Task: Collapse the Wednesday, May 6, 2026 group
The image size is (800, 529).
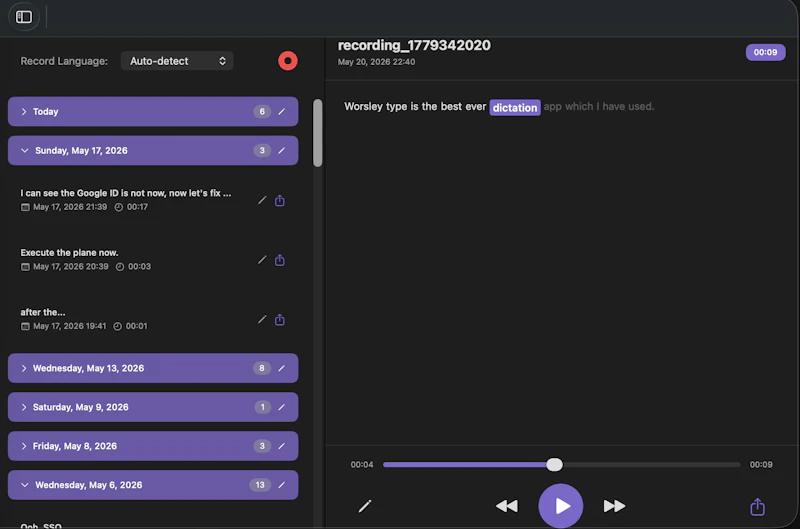Action: [x=24, y=485]
